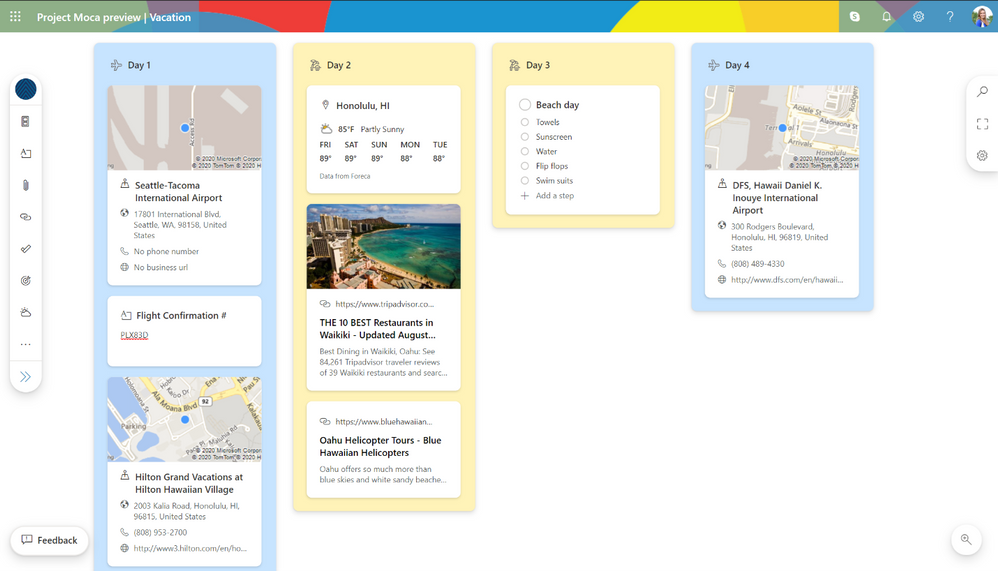Expand the left sidebar with double chevron
The width and height of the screenshot is (998, 571).
click(25, 376)
